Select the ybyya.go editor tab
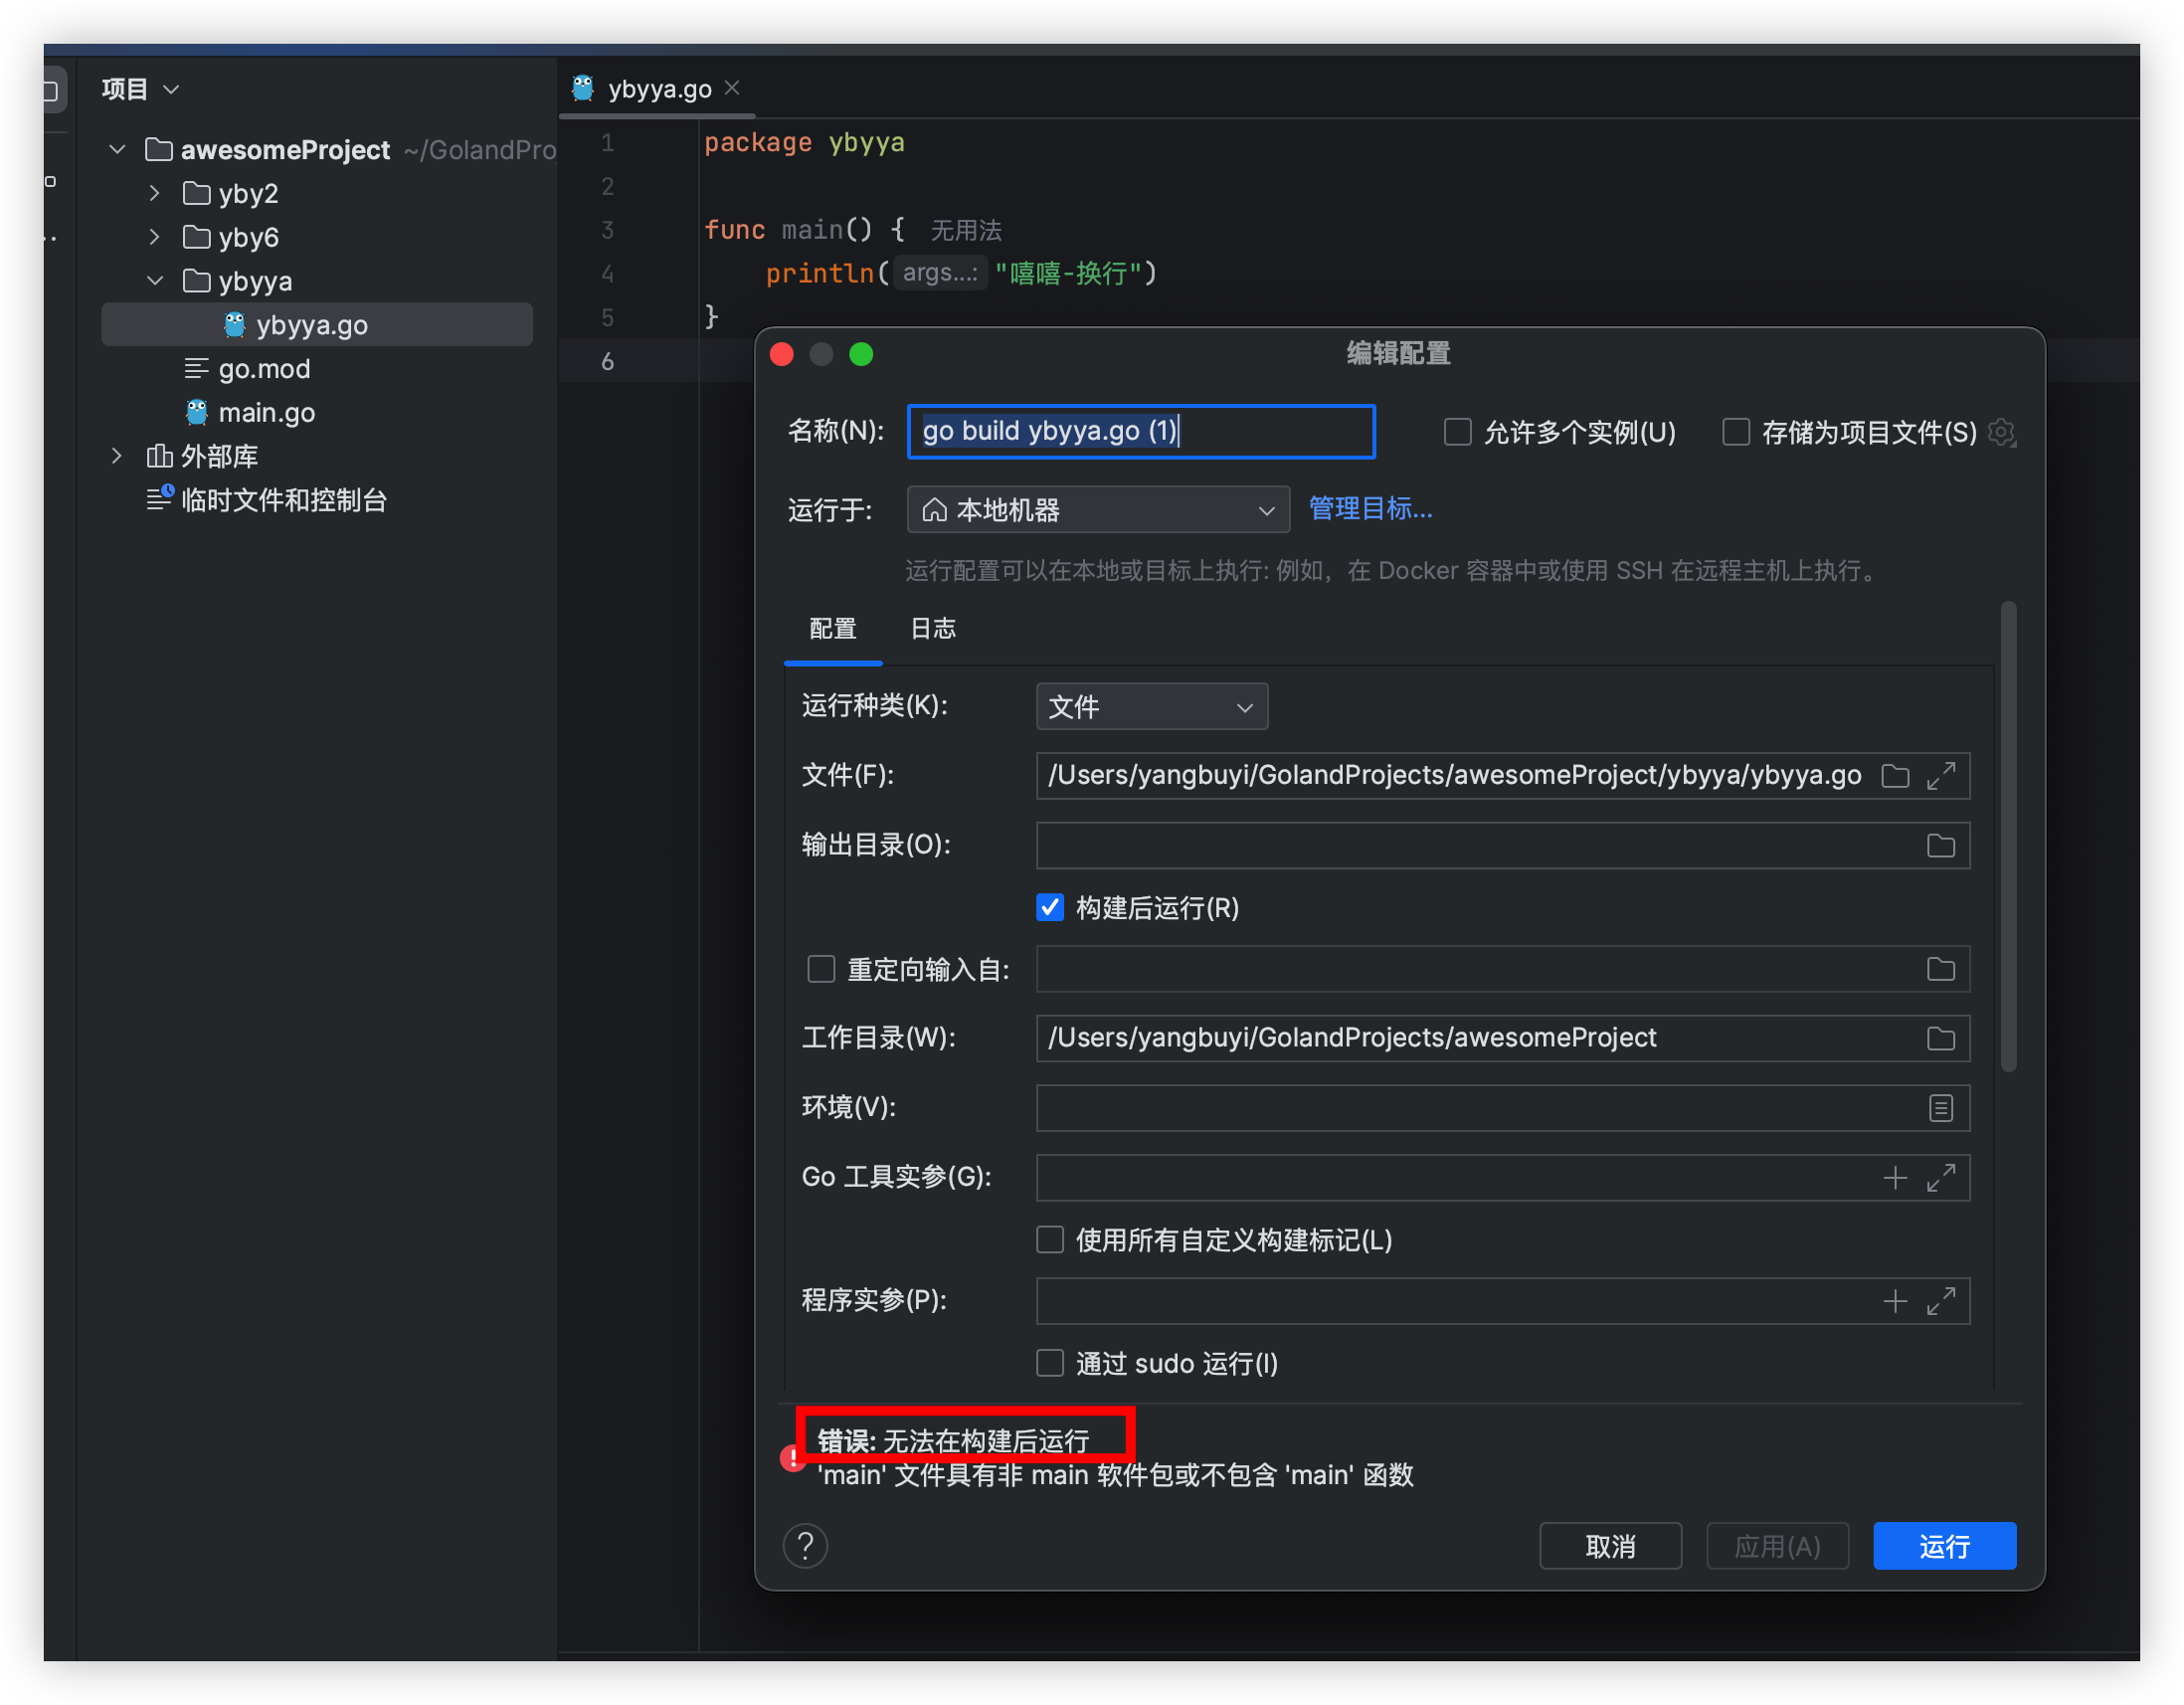The height and width of the screenshot is (1705, 2184). [x=658, y=88]
